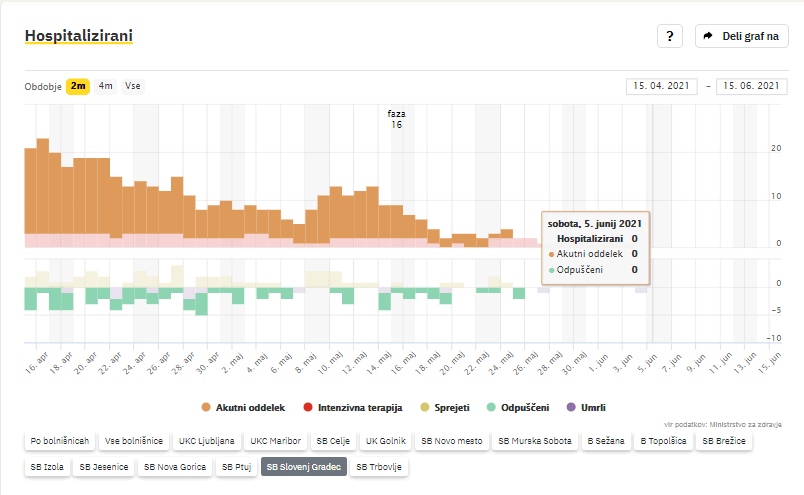Select UKC Ljubljana hospital

[x=207, y=440]
